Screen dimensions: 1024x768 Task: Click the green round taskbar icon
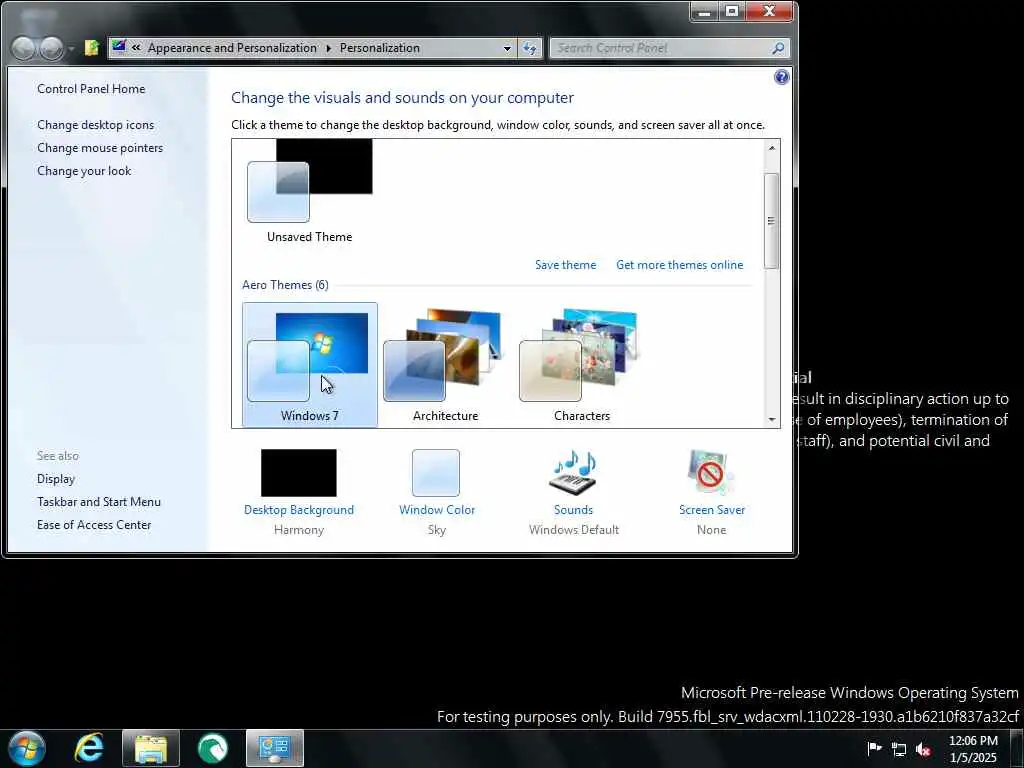point(212,748)
